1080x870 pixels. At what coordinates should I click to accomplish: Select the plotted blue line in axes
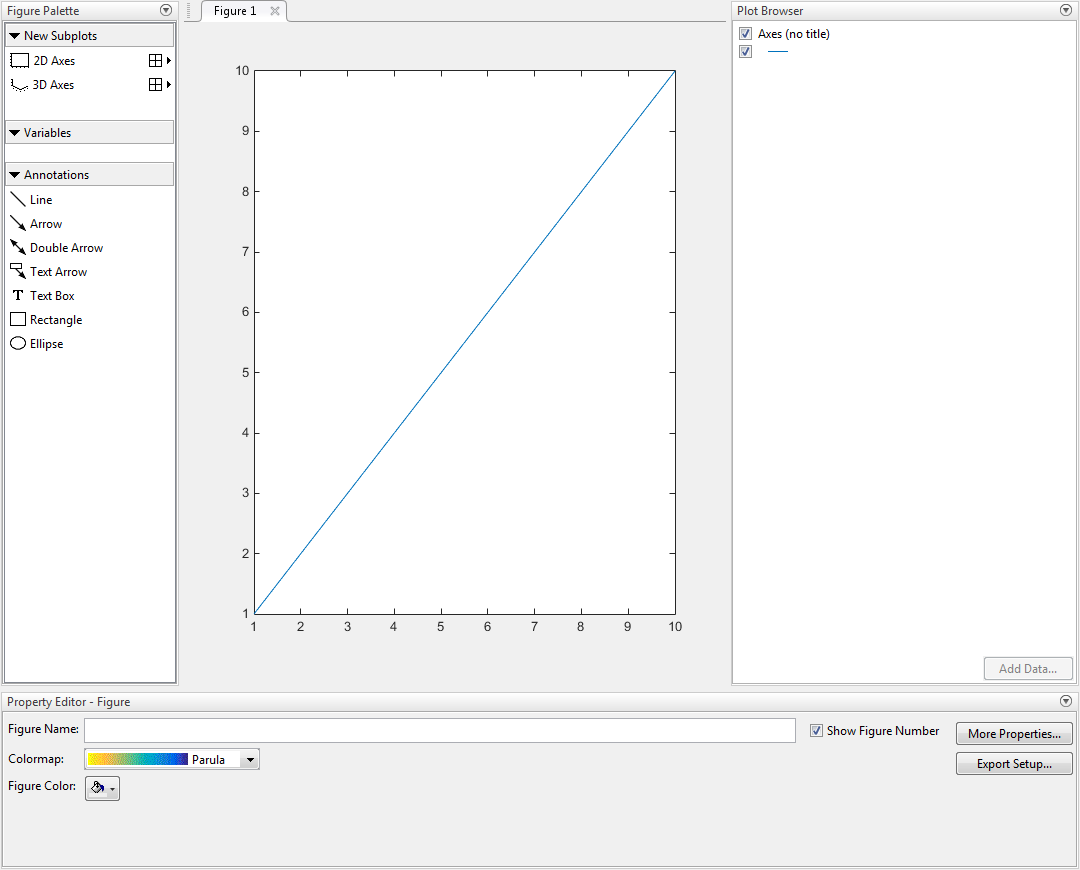point(465,342)
